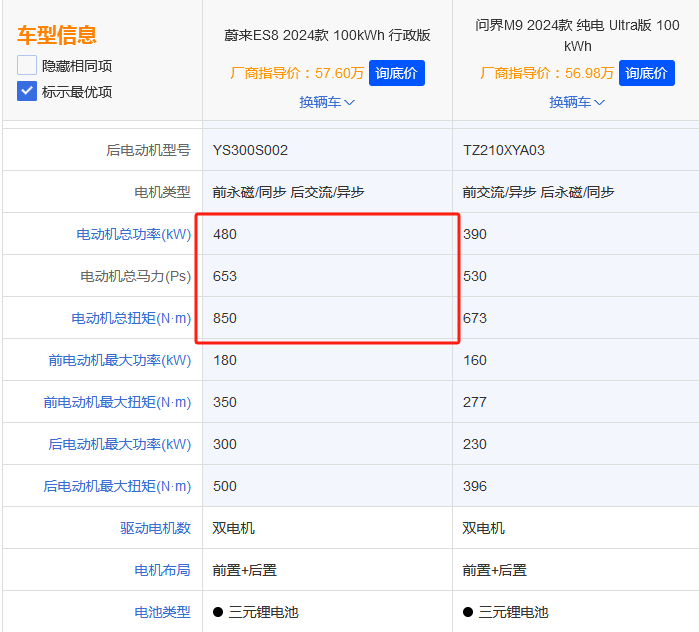Click 询底价 button for 蔚来ES8

pos(397,73)
